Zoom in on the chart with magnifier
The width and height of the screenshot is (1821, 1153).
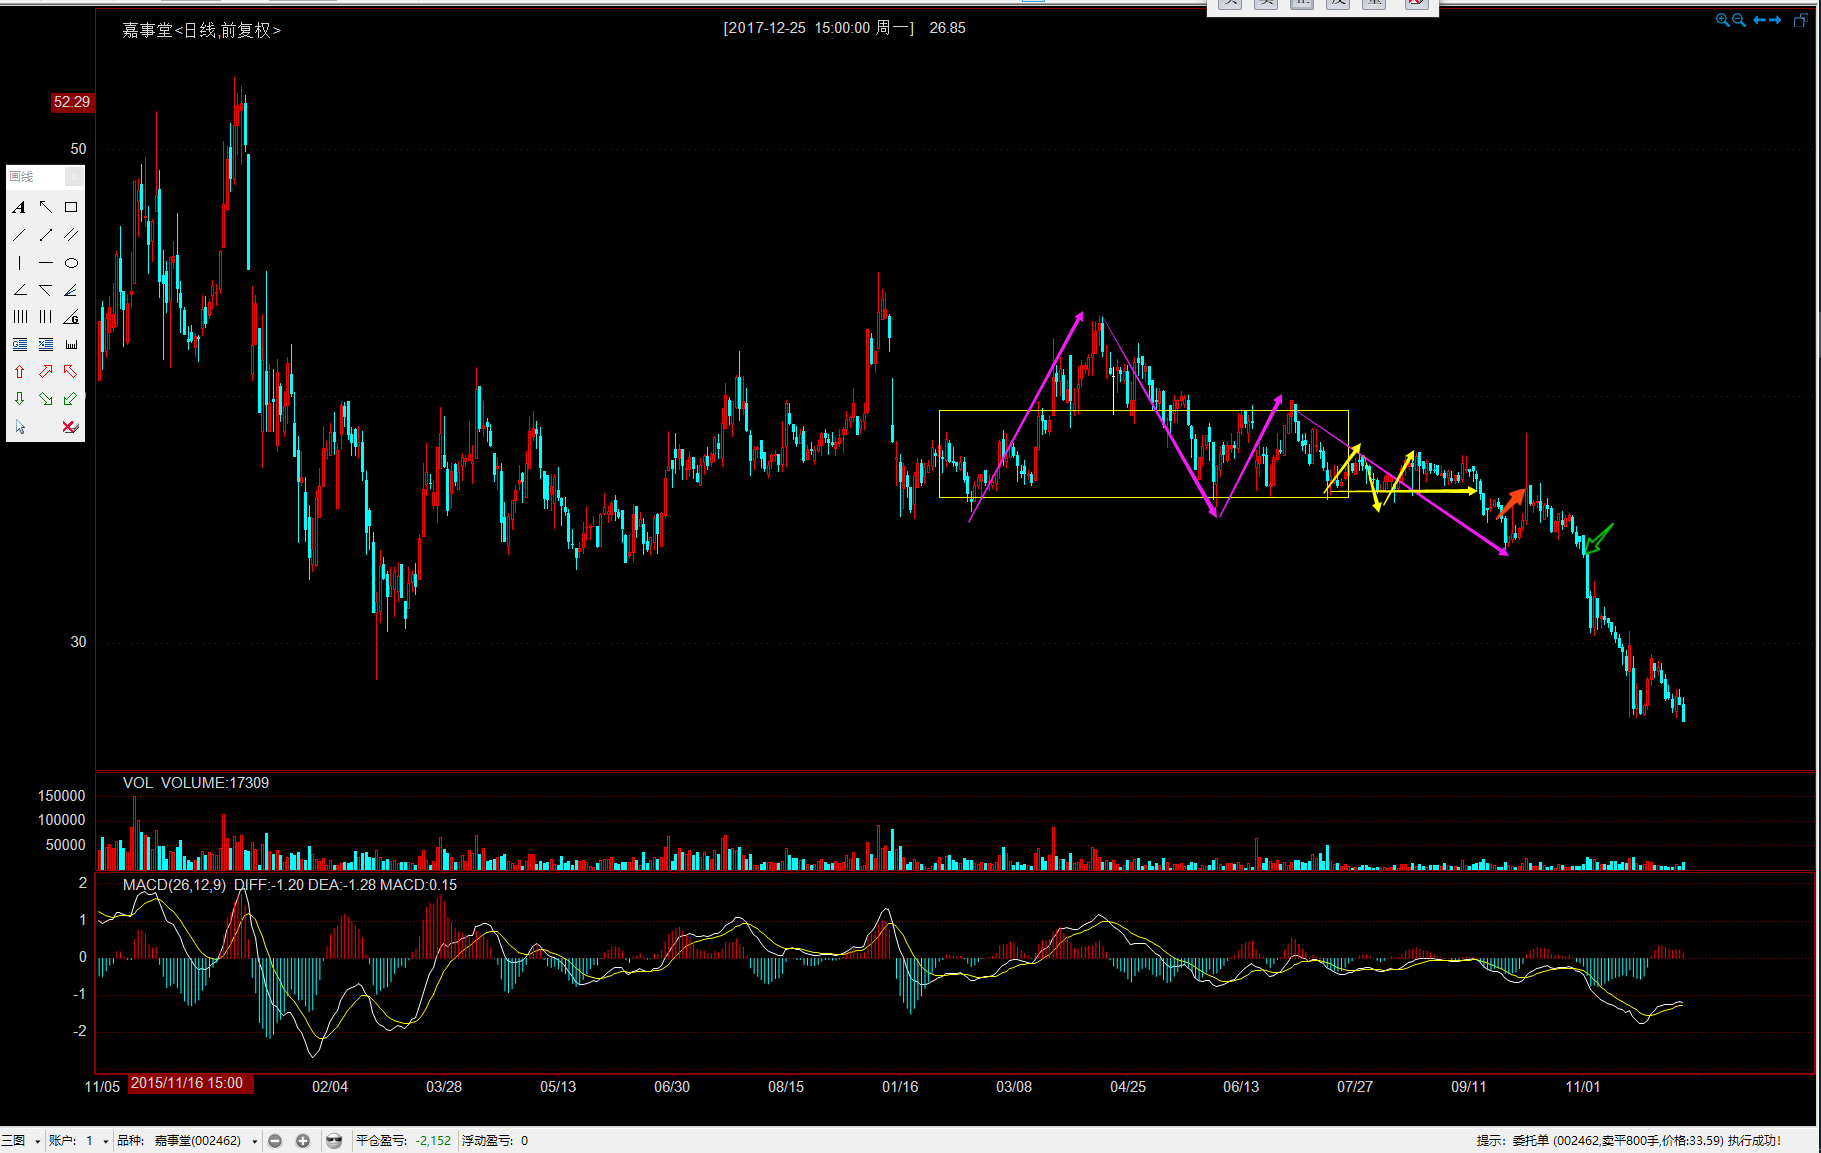1722,20
